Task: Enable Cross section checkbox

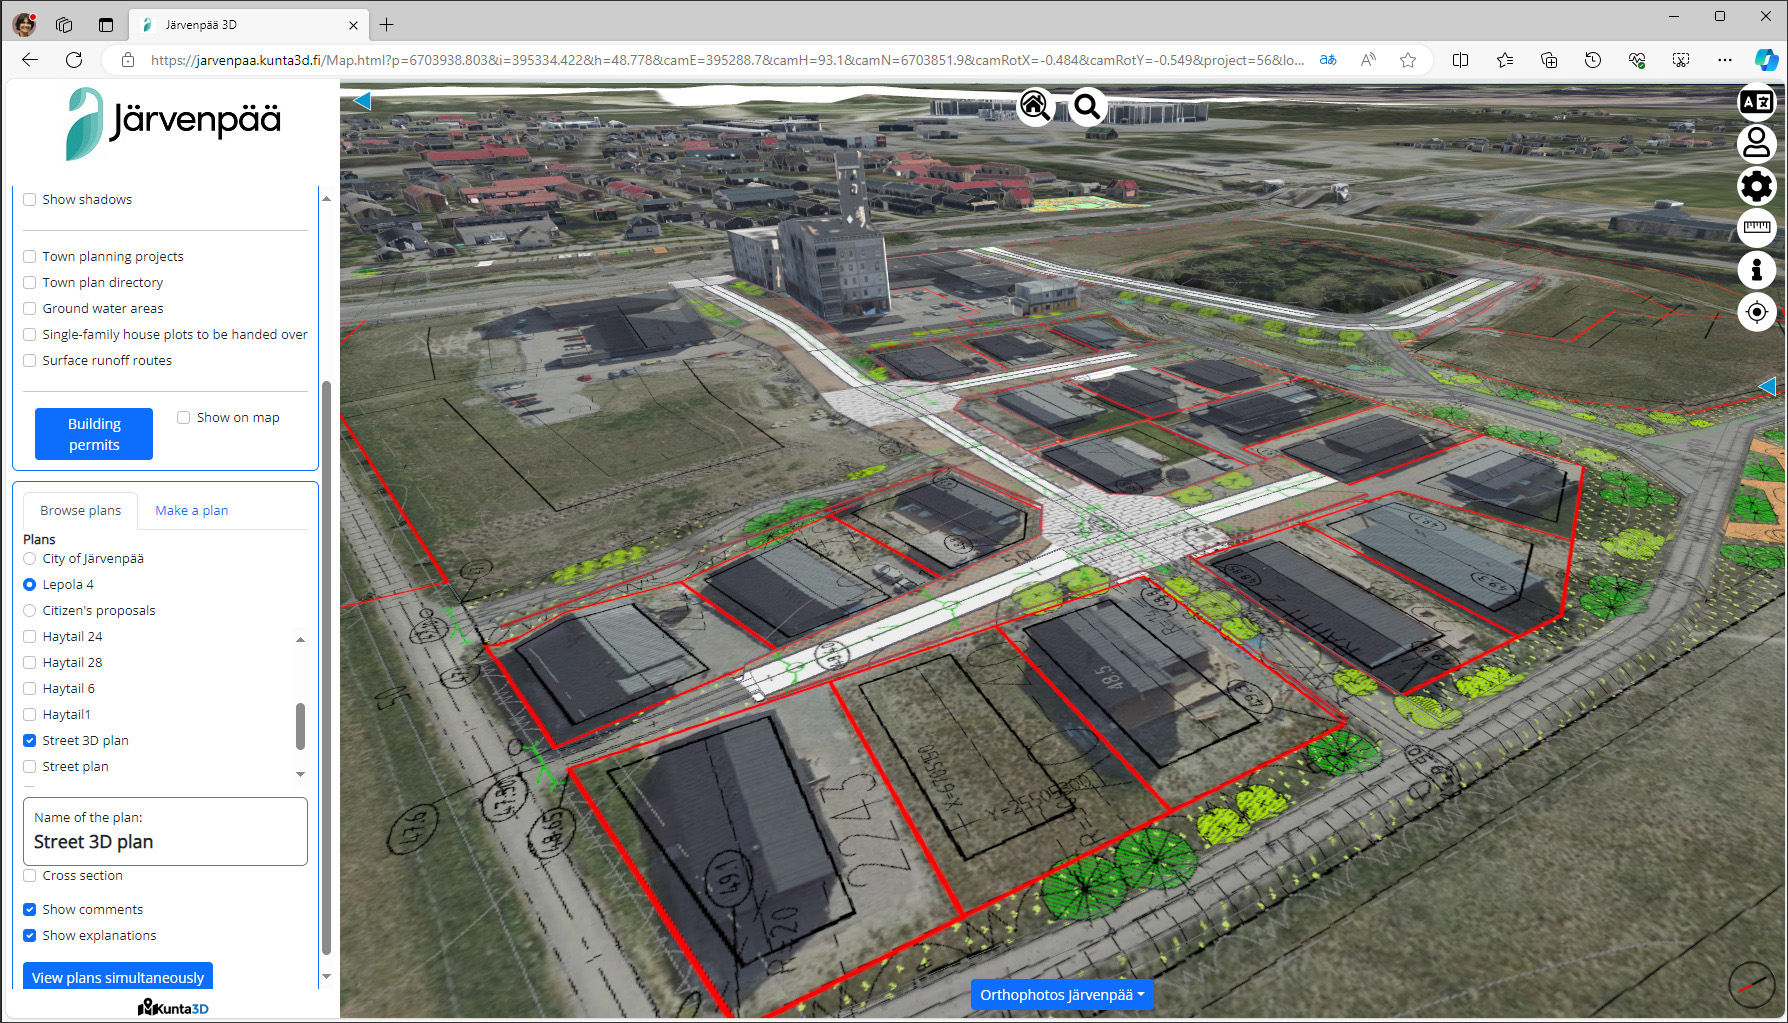Action: (30, 876)
